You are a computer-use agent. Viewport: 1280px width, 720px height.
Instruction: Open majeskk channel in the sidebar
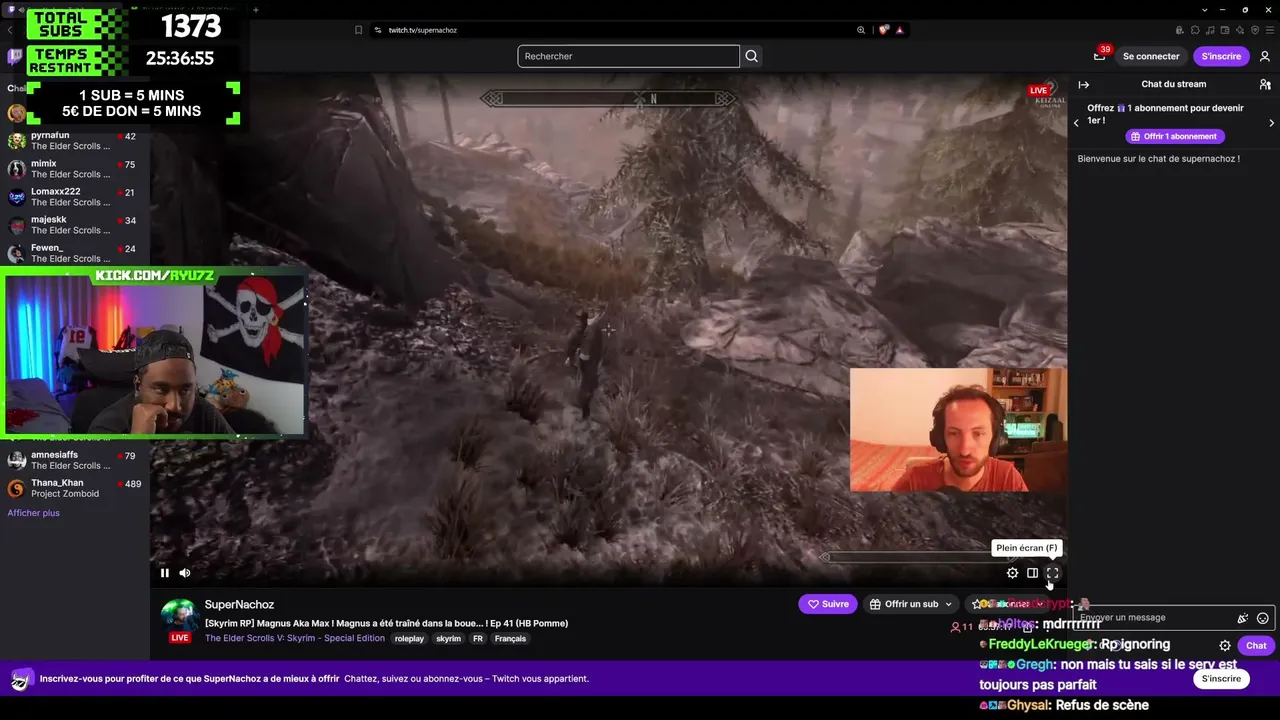pos(75,225)
